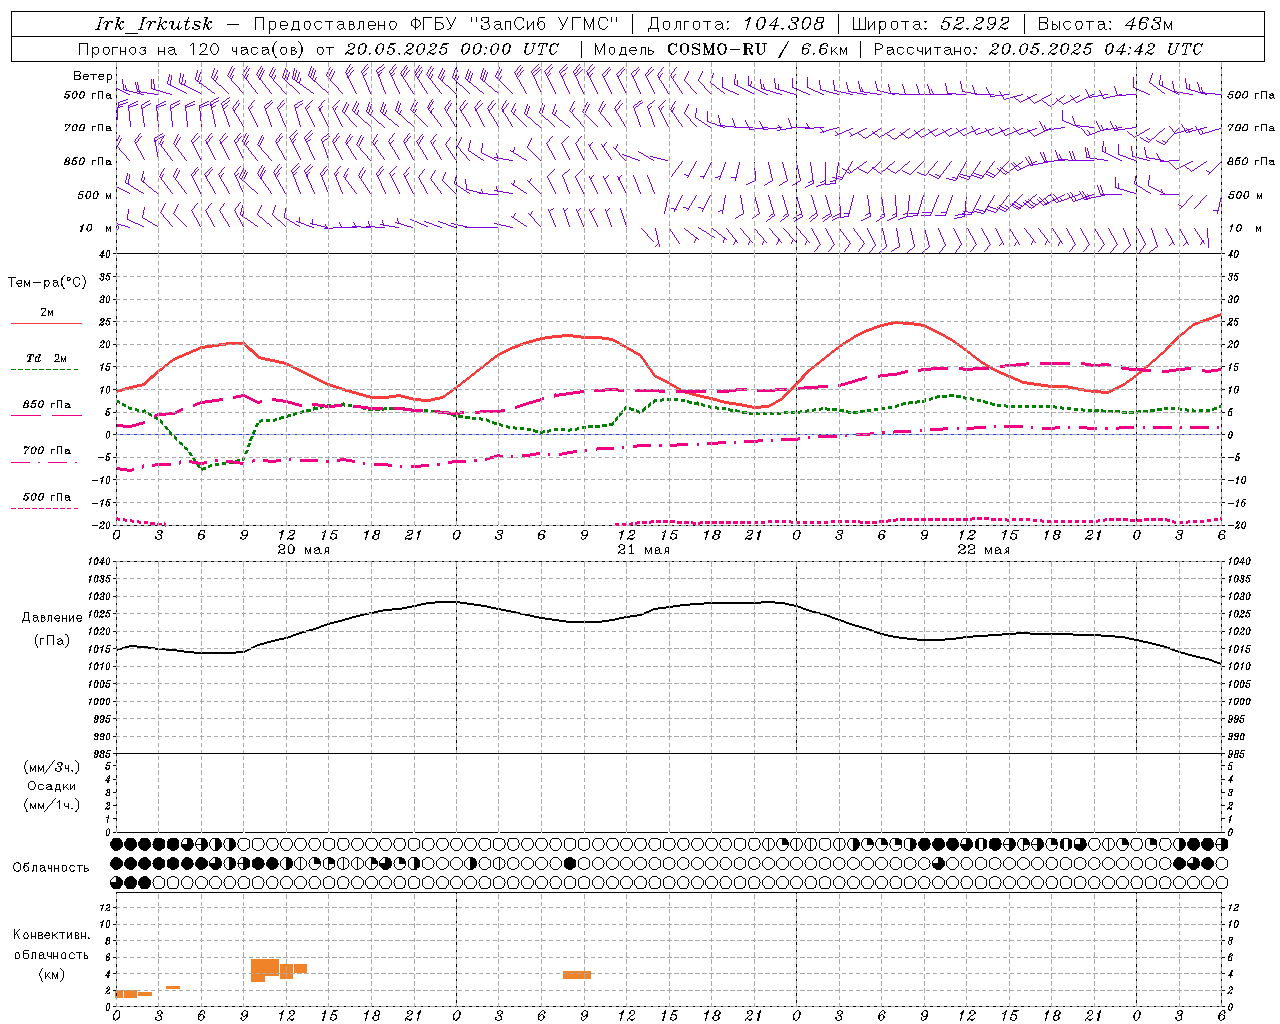Select the provider text ФГБУ "ЗапСиб УГМС"
Image resolution: width=1280 pixels, height=1024 pixels.
pyautogui.click(x=515, y=24)
